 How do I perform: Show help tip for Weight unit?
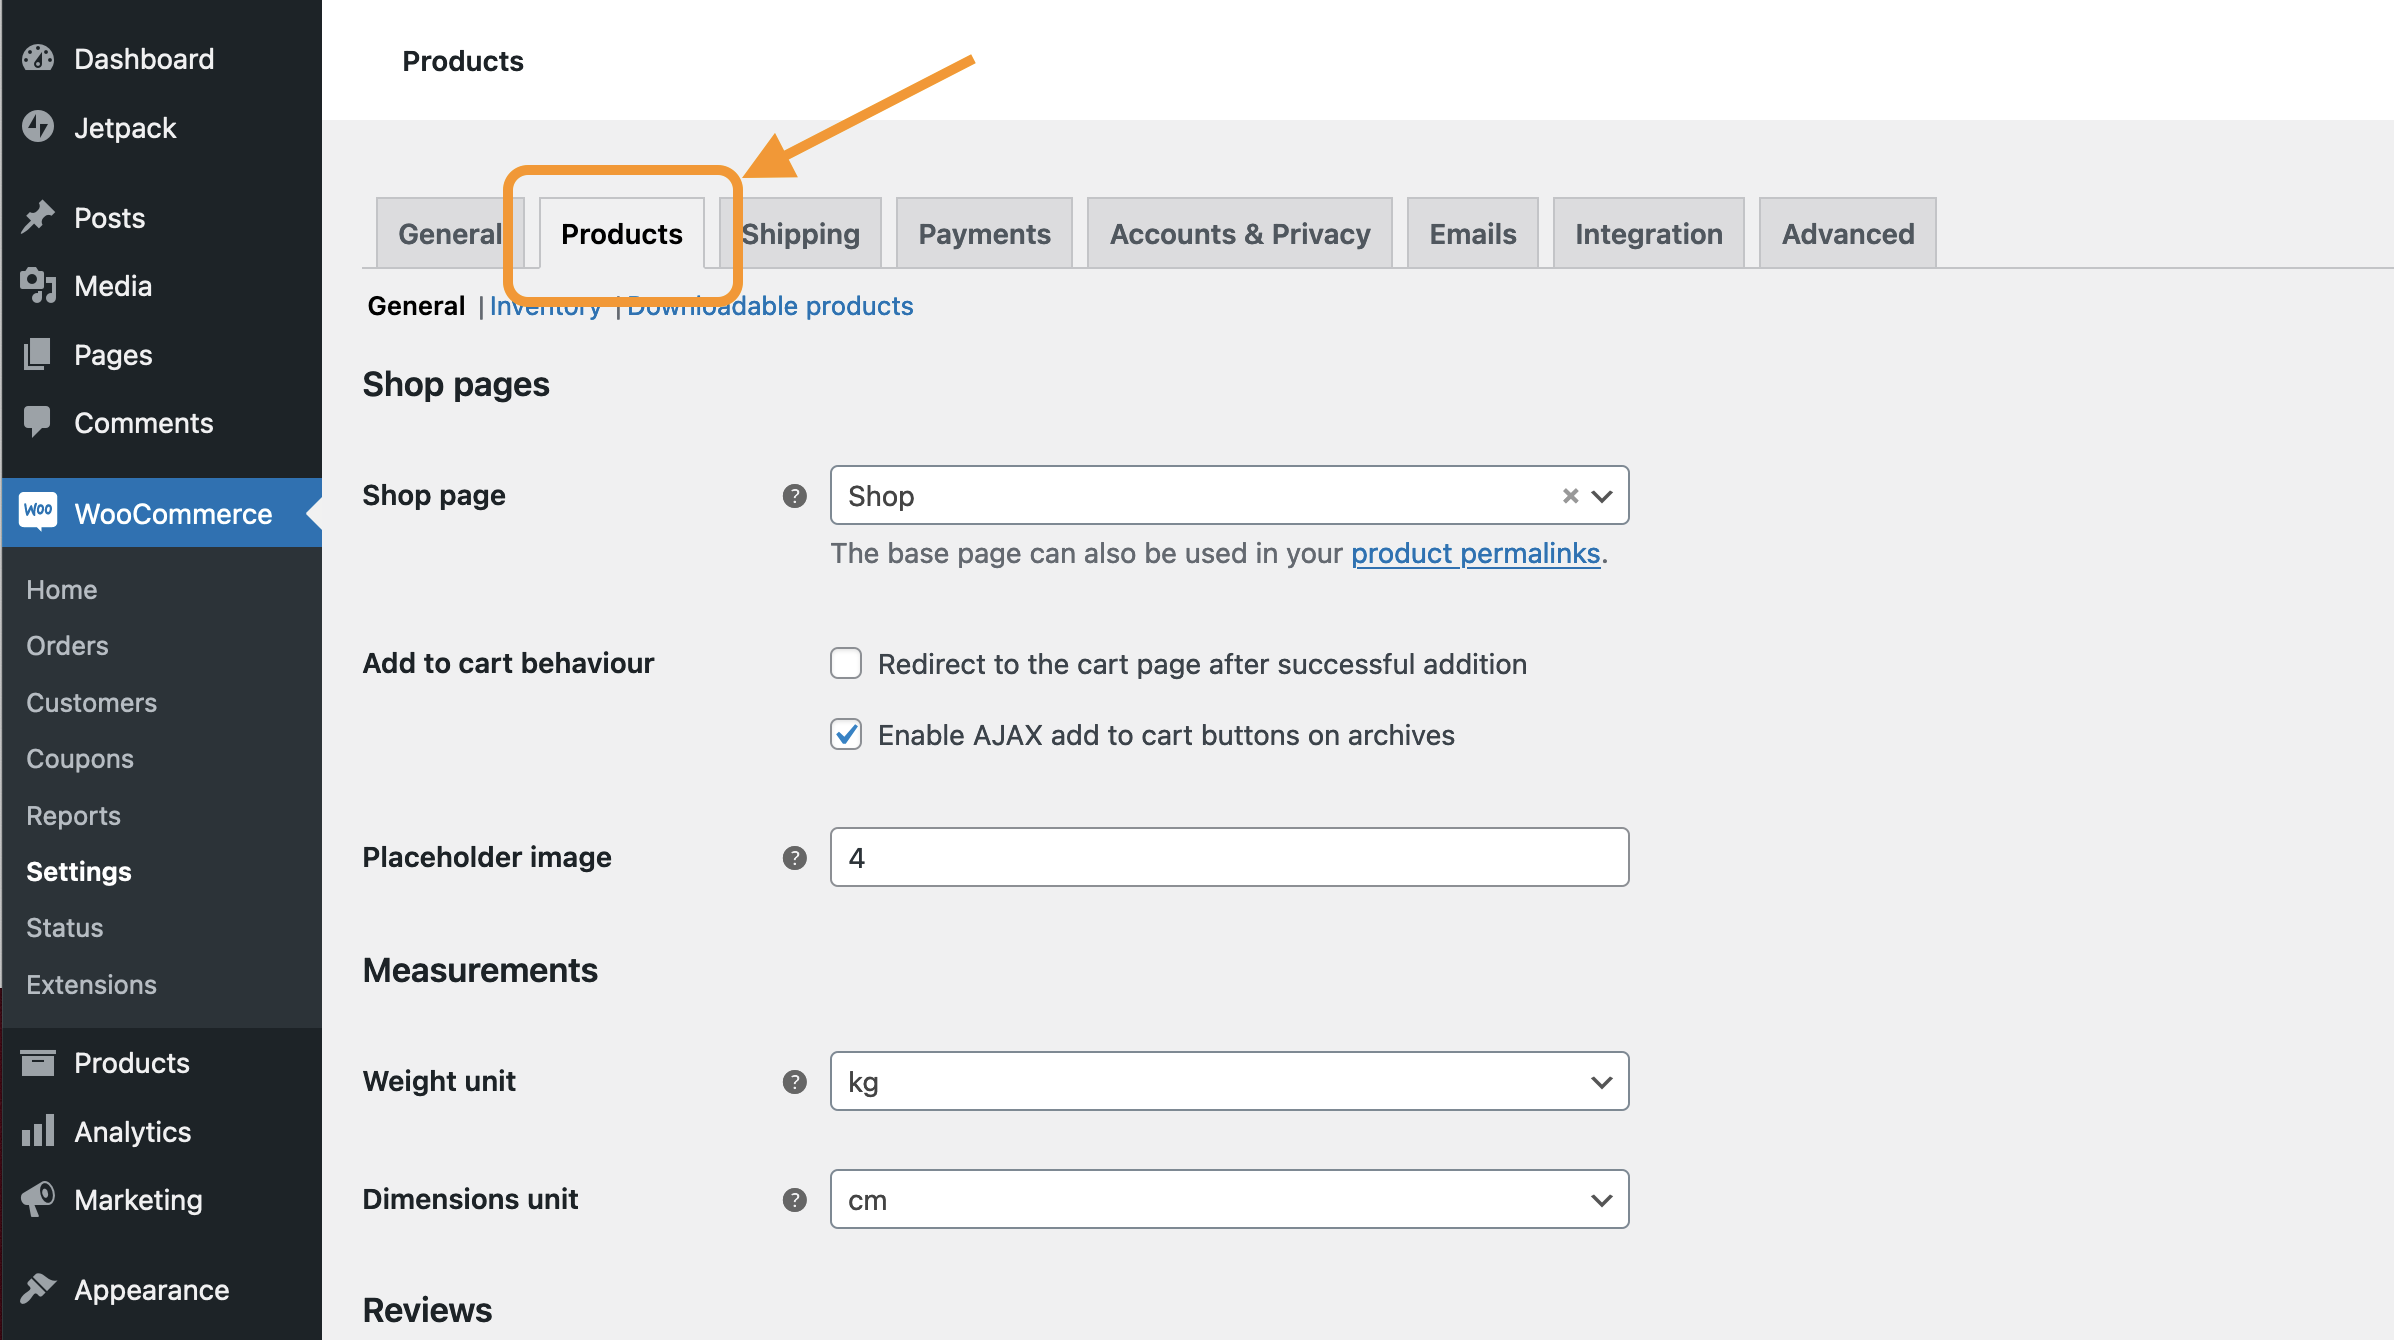click(795, 1081)
